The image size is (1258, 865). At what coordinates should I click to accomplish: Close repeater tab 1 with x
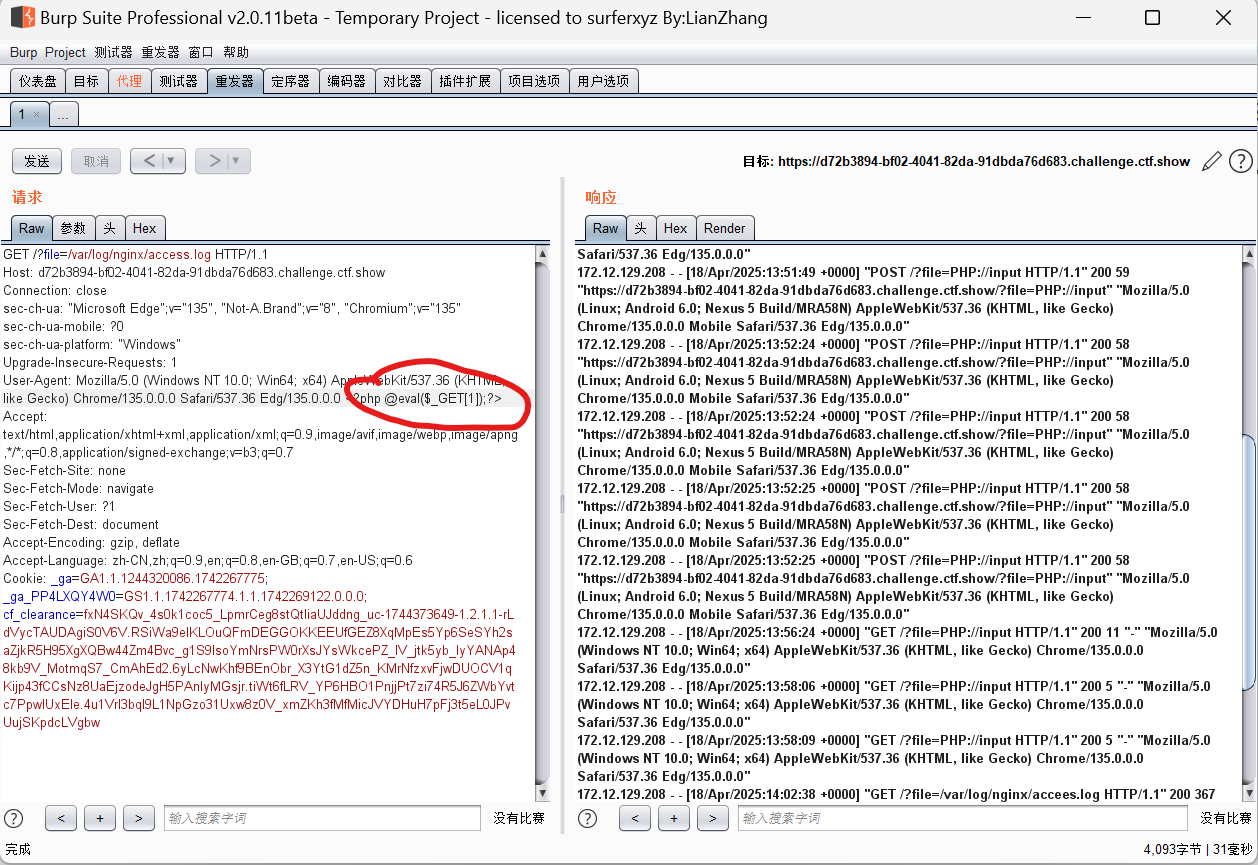[37, 115]
